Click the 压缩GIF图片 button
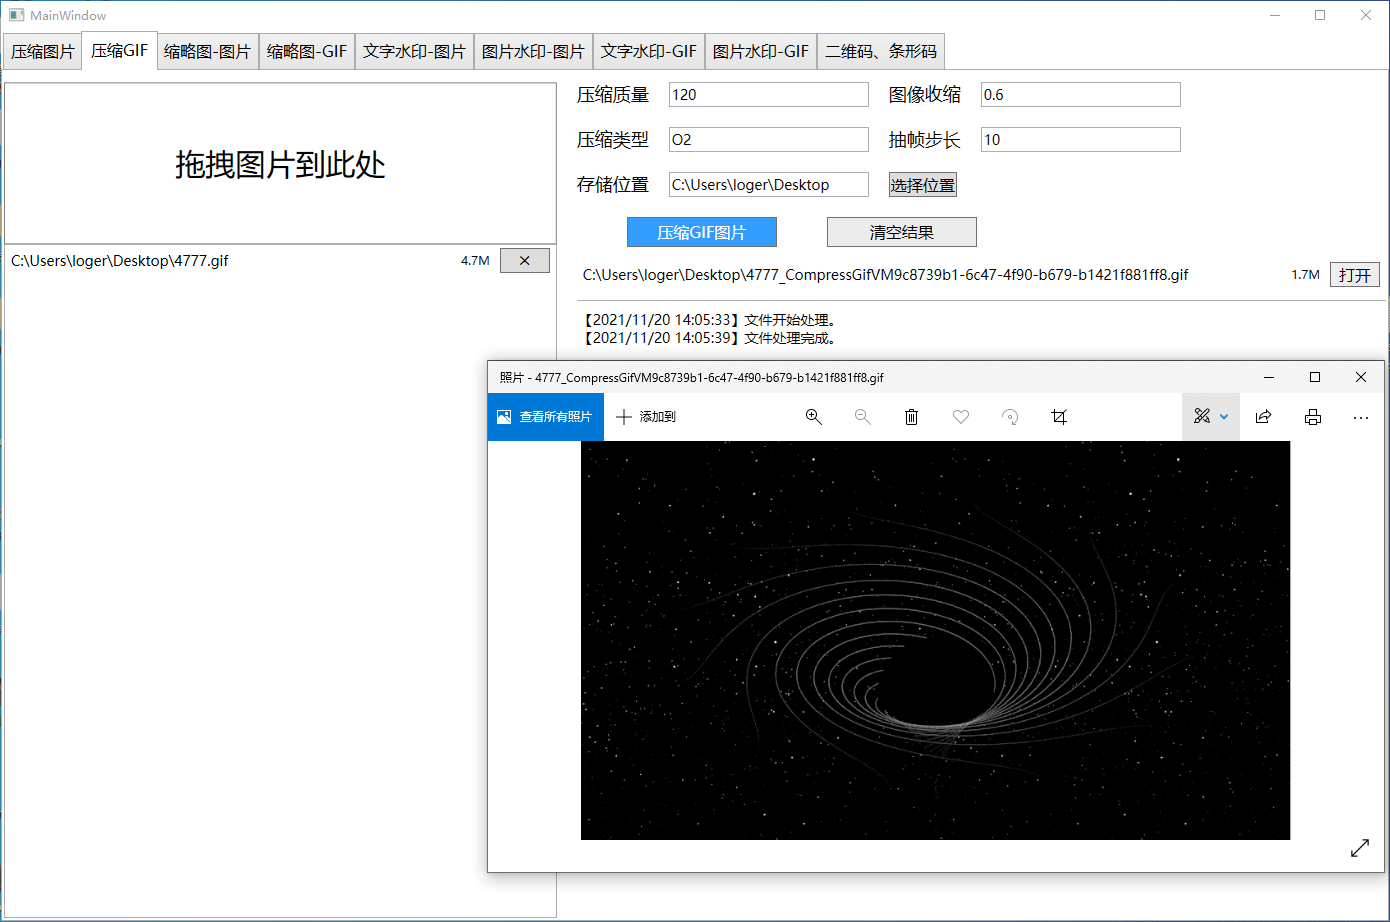The width and height of the screenshot is (1390, 922). pos(701,231)
